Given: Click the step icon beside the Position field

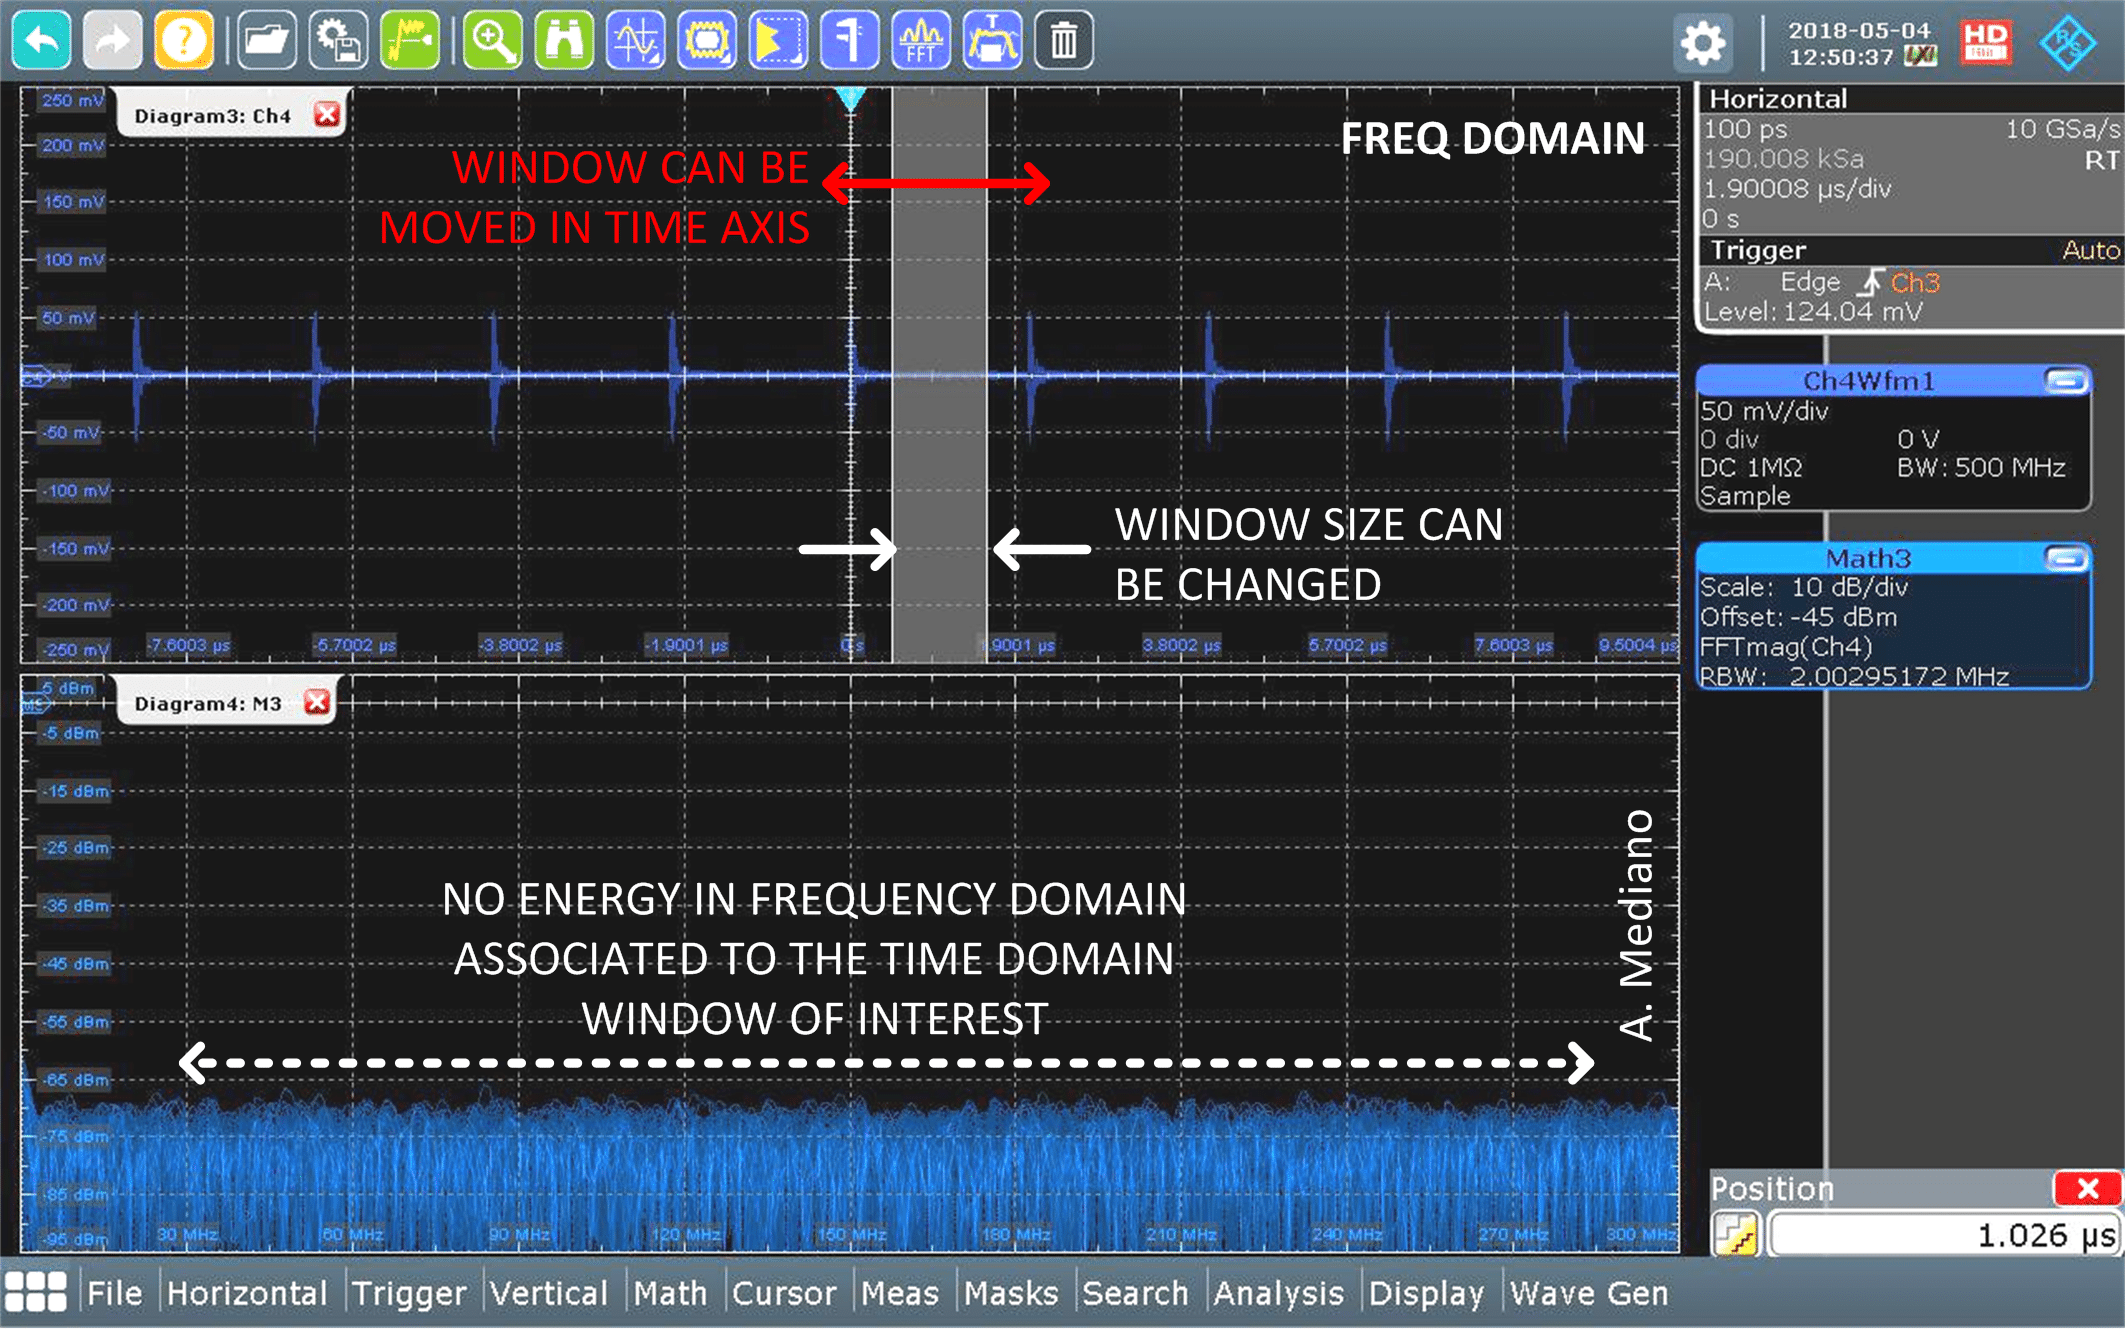Looking at the screenshot, I should (x=1737, y=1235).
